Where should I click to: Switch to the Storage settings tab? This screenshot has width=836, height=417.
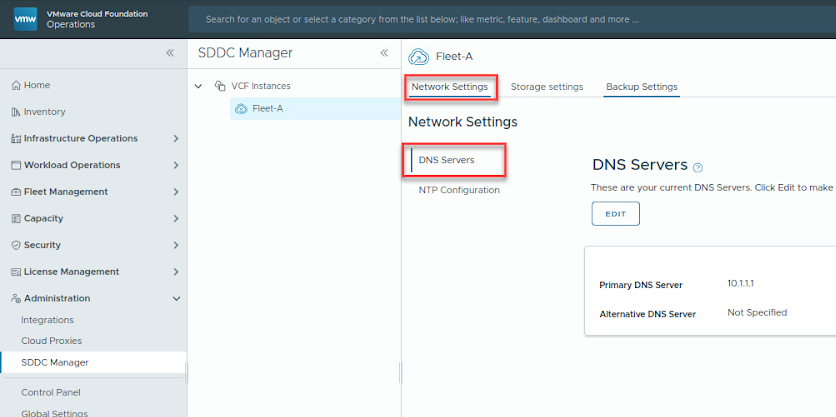(546, 87)
